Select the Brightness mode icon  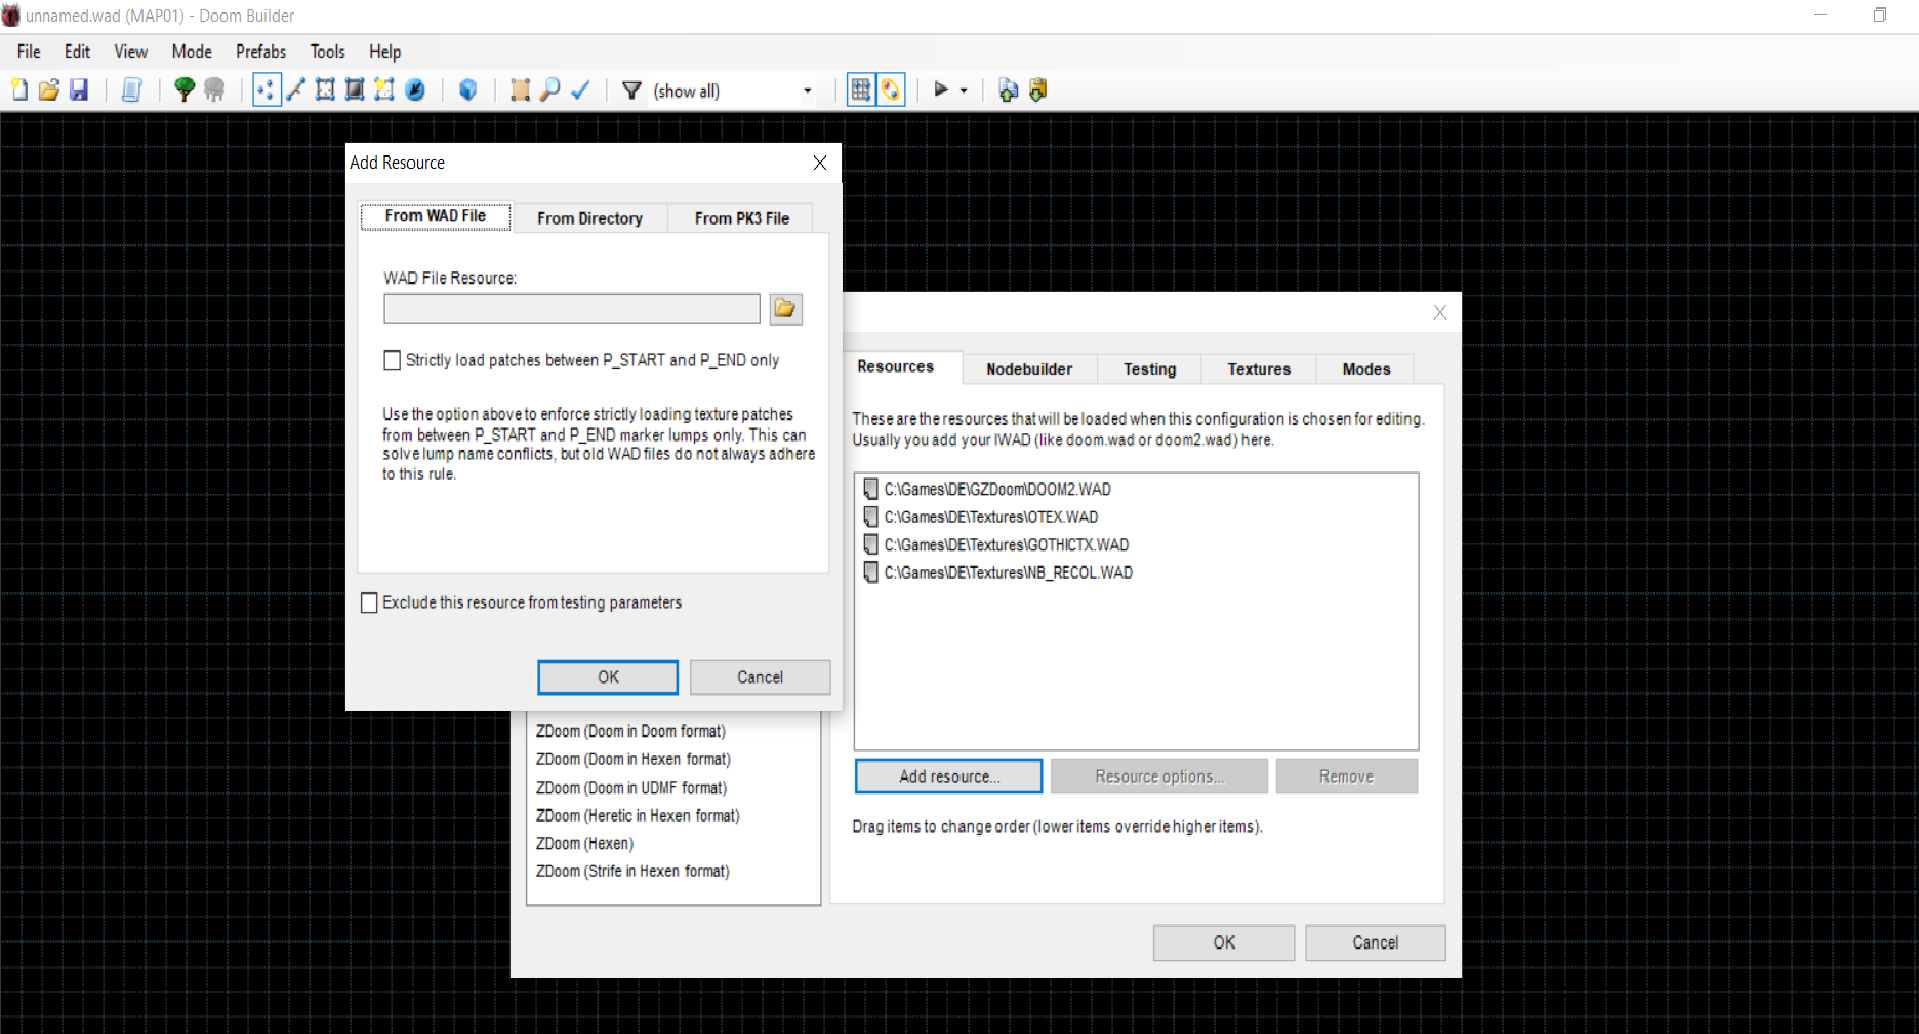pos(354,90)
